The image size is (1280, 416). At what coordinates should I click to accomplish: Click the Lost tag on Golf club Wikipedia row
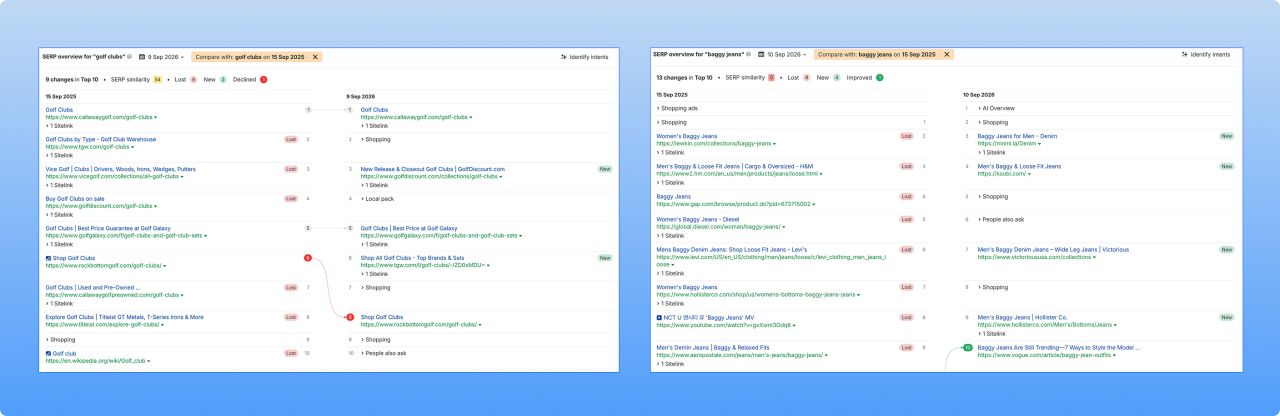[x=291, y=353]
